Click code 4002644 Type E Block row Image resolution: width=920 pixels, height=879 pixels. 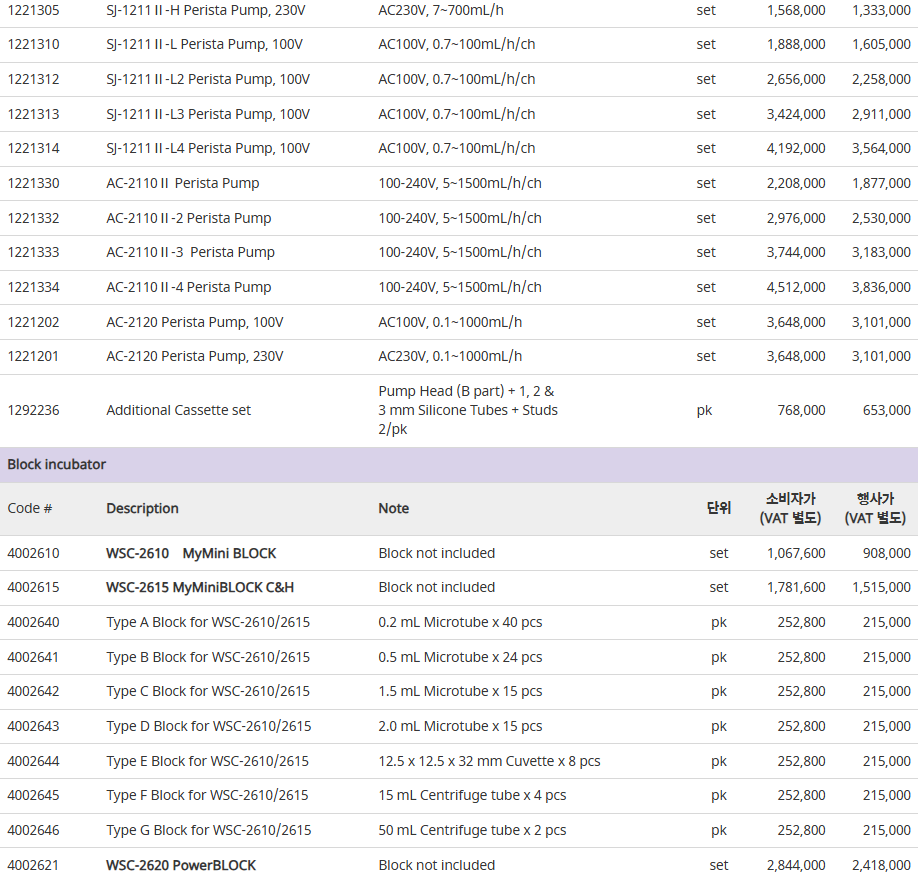(459, 762)
